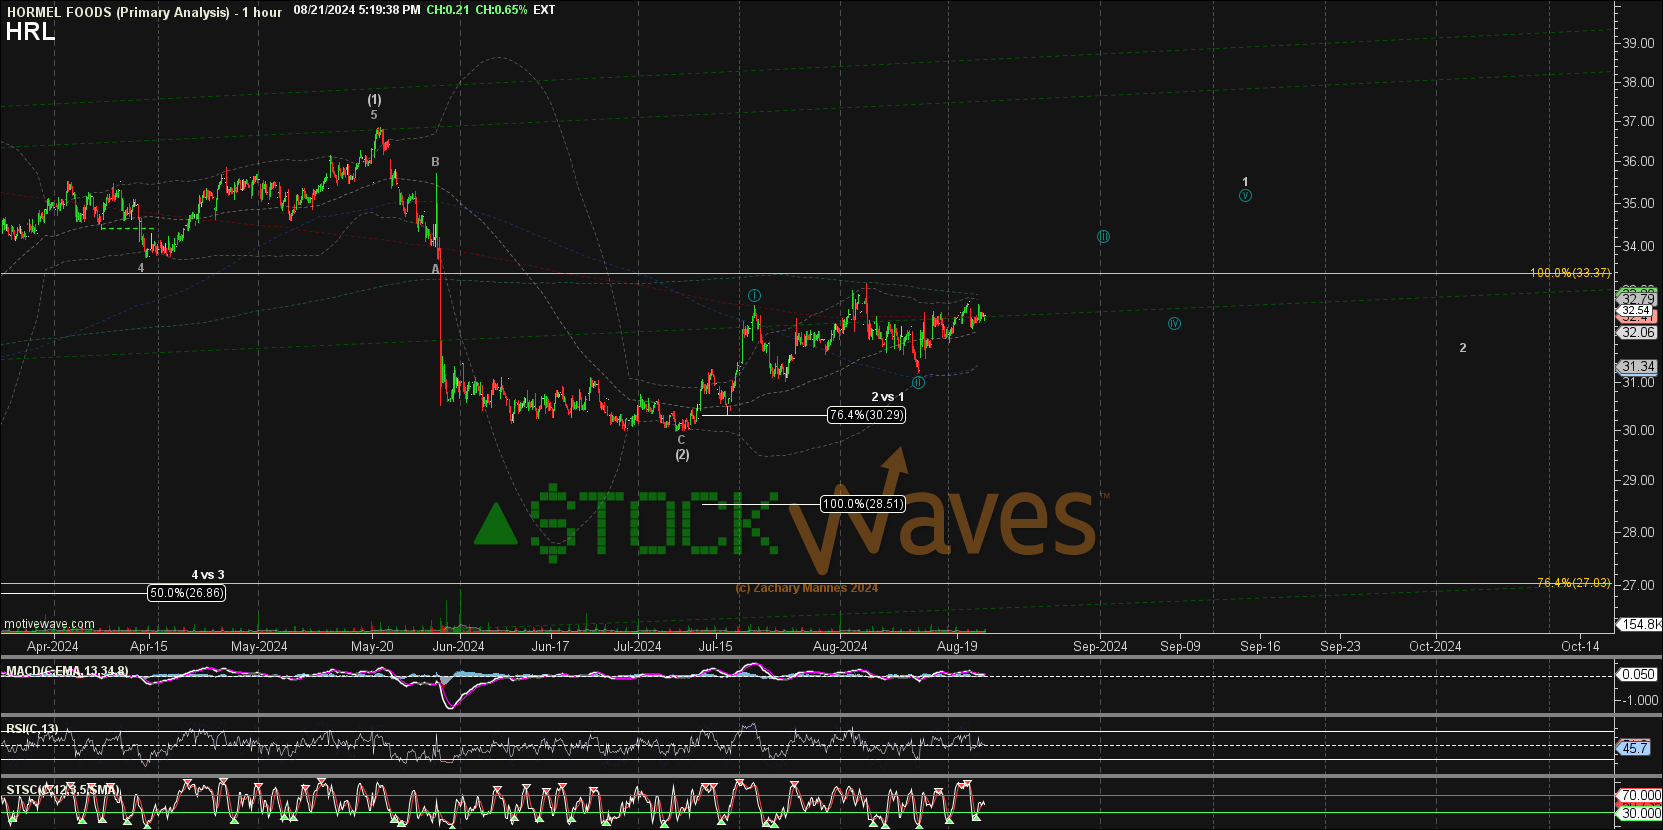This screenshot has width=1663, height=830.
Task: Click the 08/21/2024 5:19:38 PM timestamp
Action: point(357,10)
